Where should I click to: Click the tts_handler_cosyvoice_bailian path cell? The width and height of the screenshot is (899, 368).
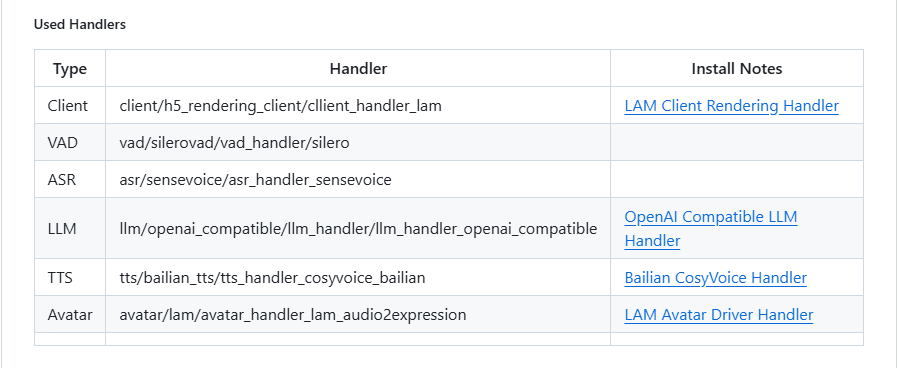(x=358, y=278)
